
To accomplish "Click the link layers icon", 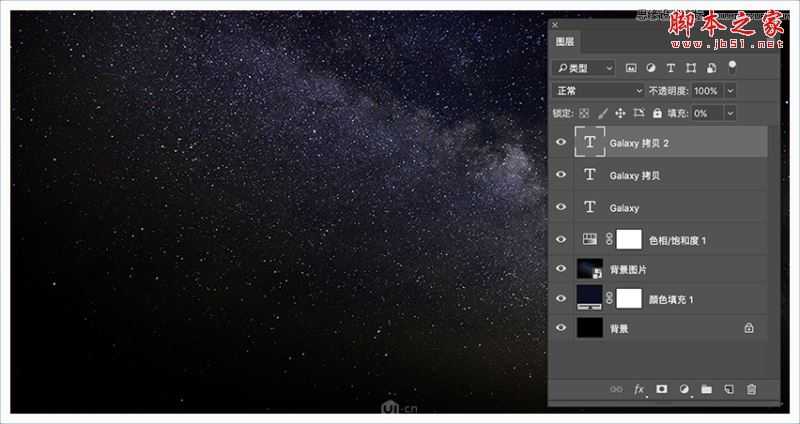I will click(616, 389).
